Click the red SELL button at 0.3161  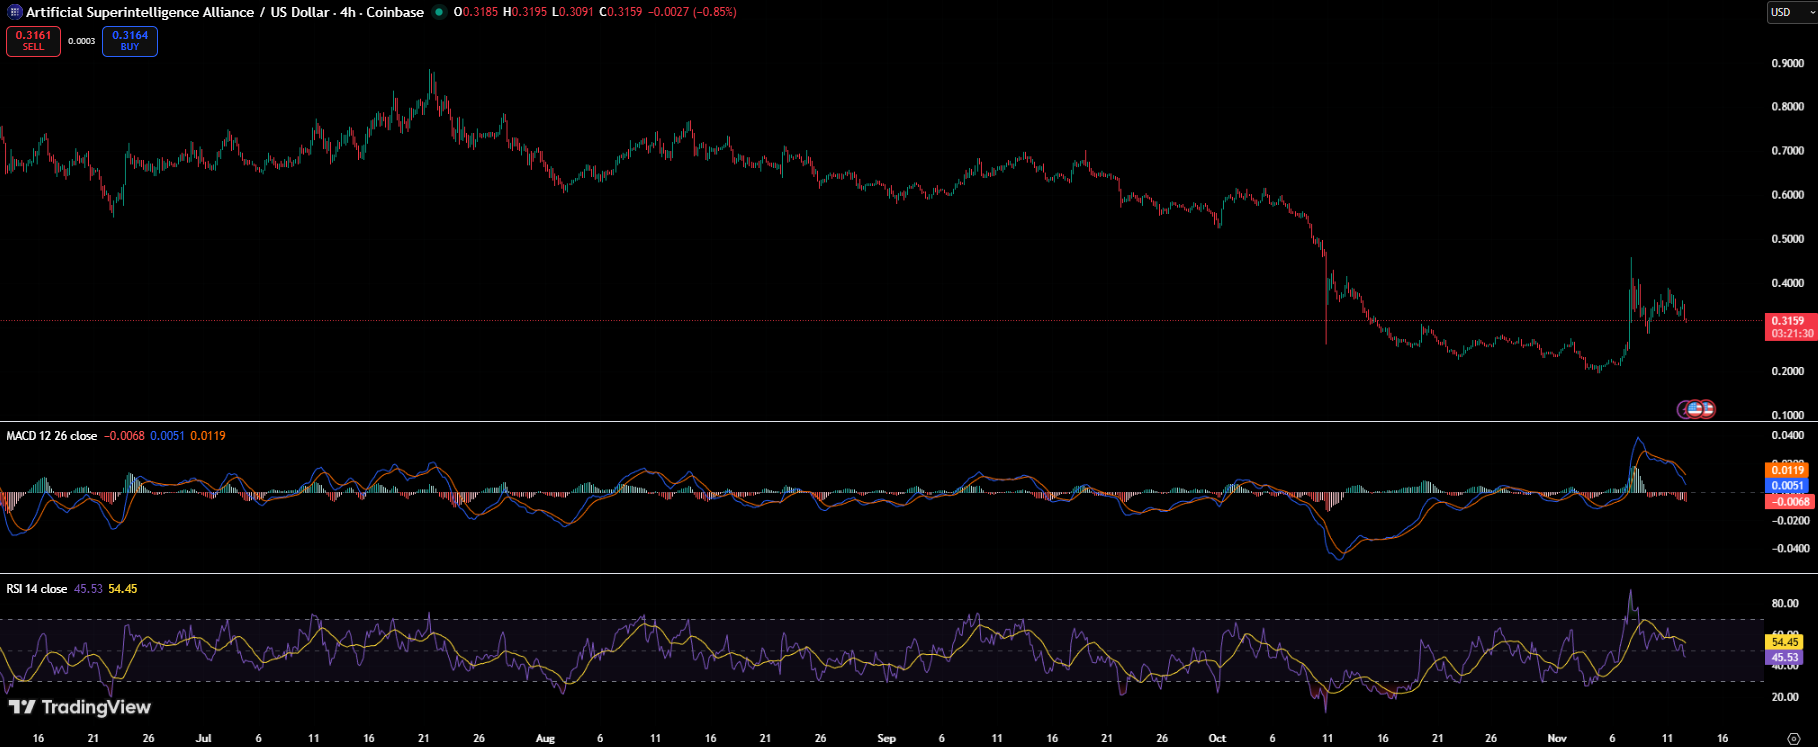[33, 41]
